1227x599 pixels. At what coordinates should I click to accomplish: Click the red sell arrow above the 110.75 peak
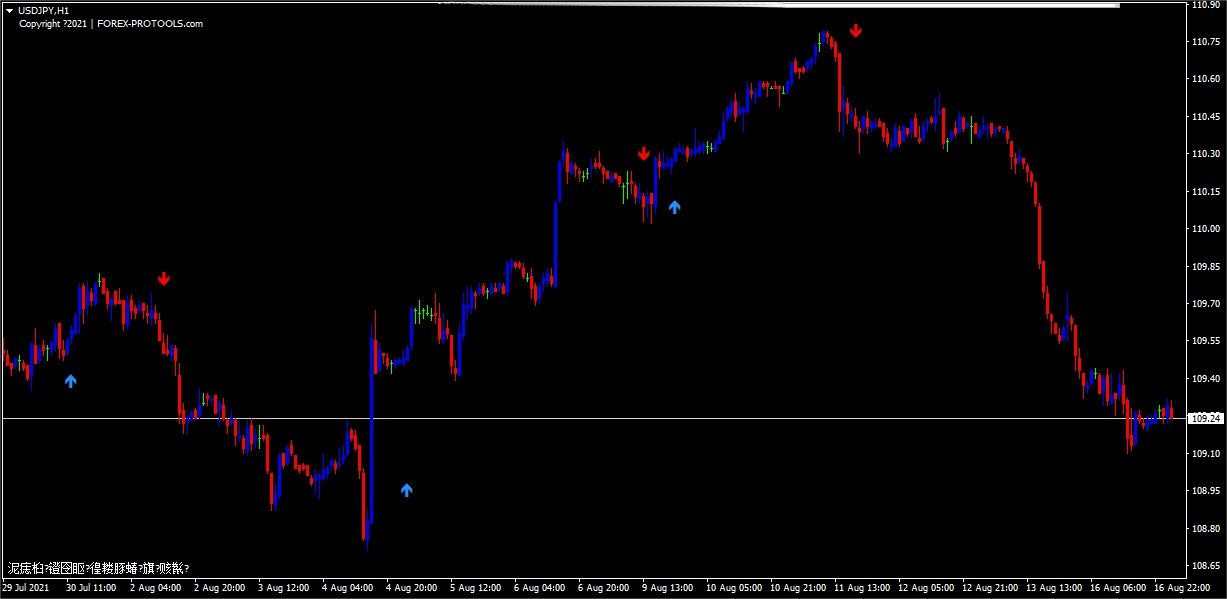[856, 31]
